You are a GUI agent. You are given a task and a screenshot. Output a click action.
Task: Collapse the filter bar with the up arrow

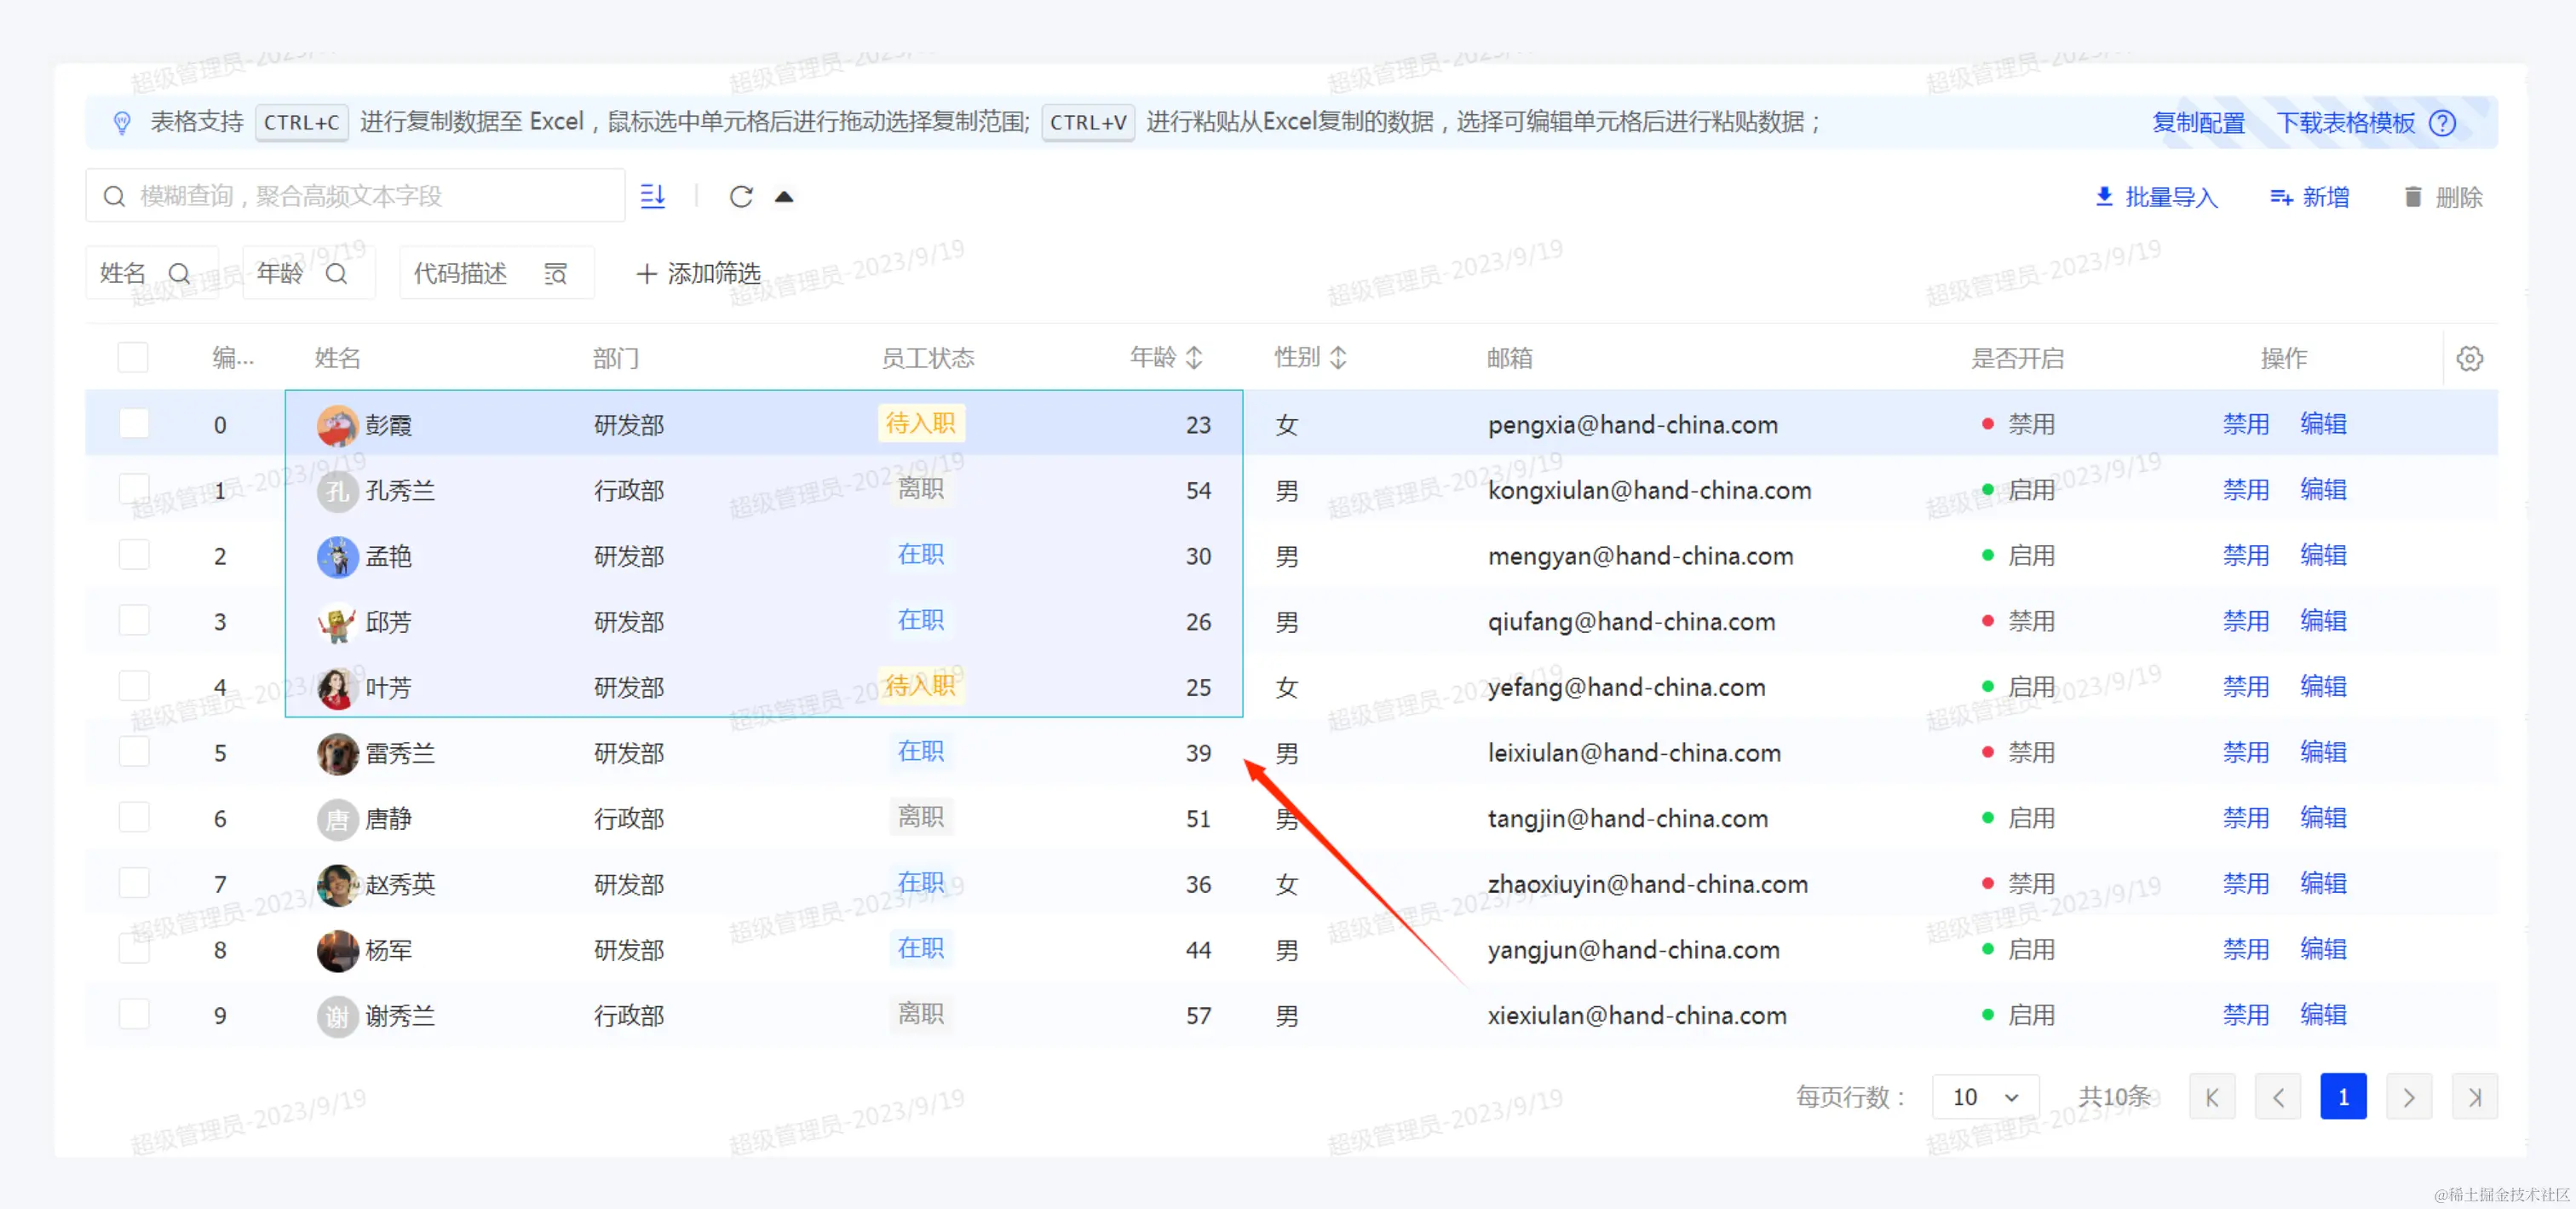point(784,197)
